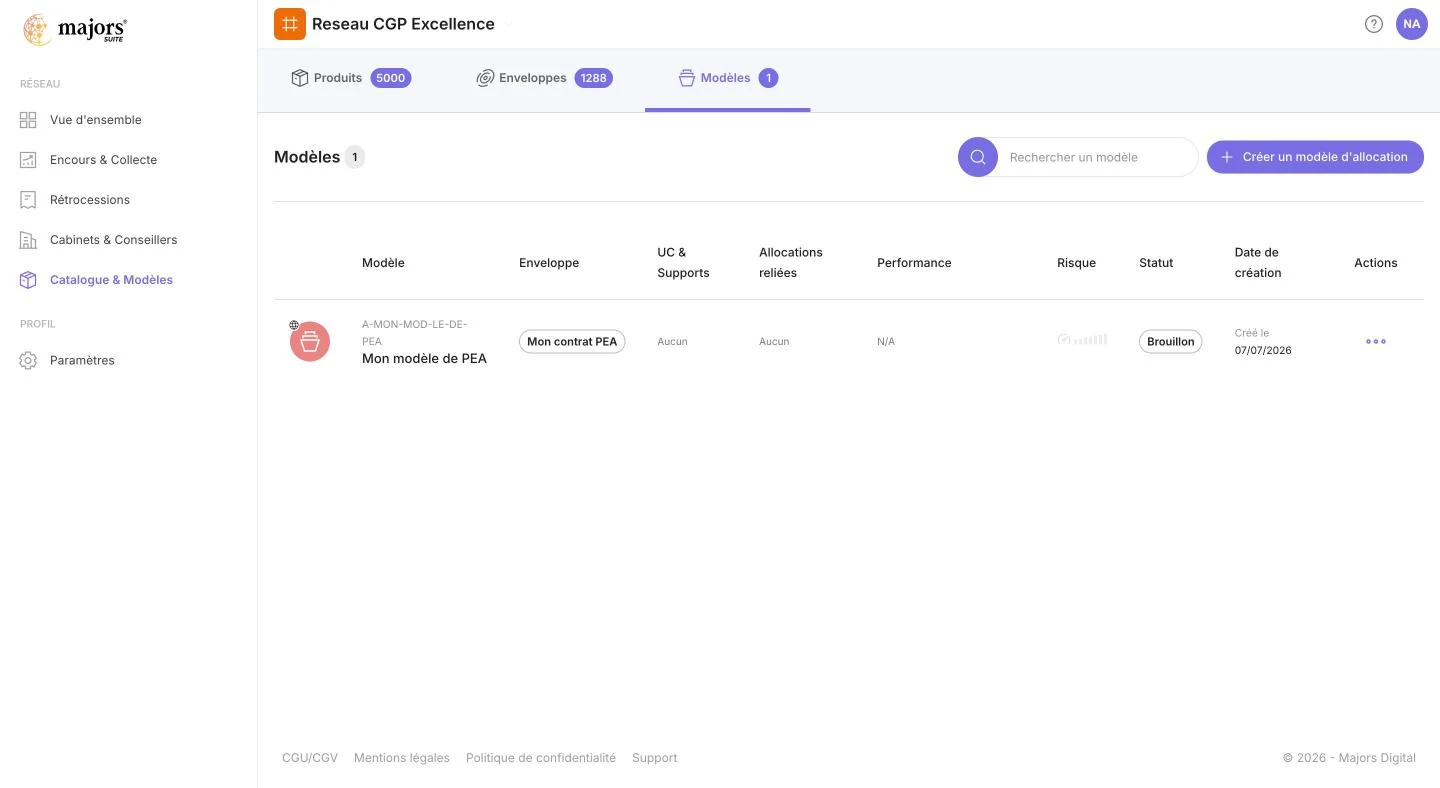Image resolution: width=1440 pixels, height=788 pixels.
Task: Open Politique de confidentialité link
Action: click(x=541, y=758)
